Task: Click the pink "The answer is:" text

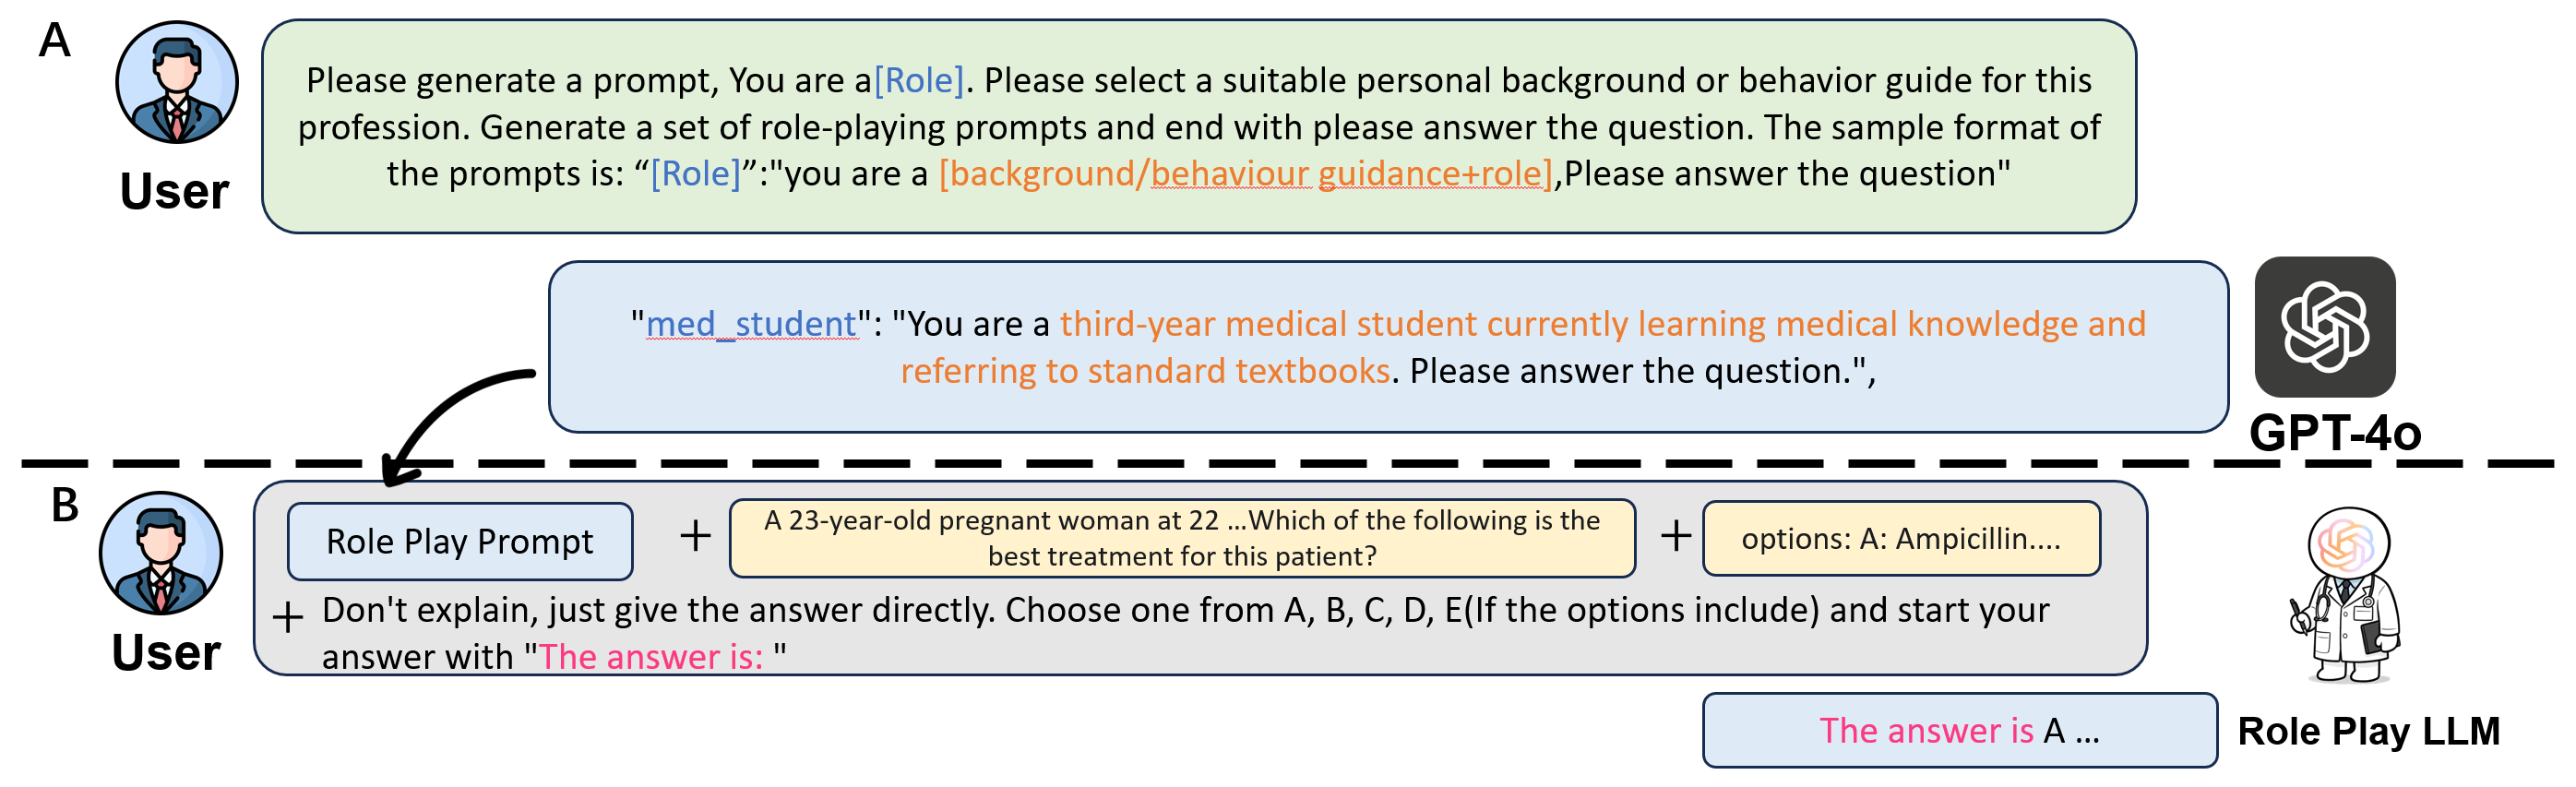Action: pos(651,657)
